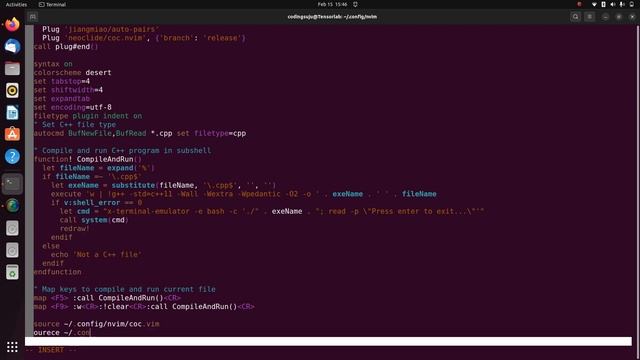Click the 'jiangmiao/auto-pairs' Plug line
Viewport: 640px width, 360px height.
(x=100, y=29)
